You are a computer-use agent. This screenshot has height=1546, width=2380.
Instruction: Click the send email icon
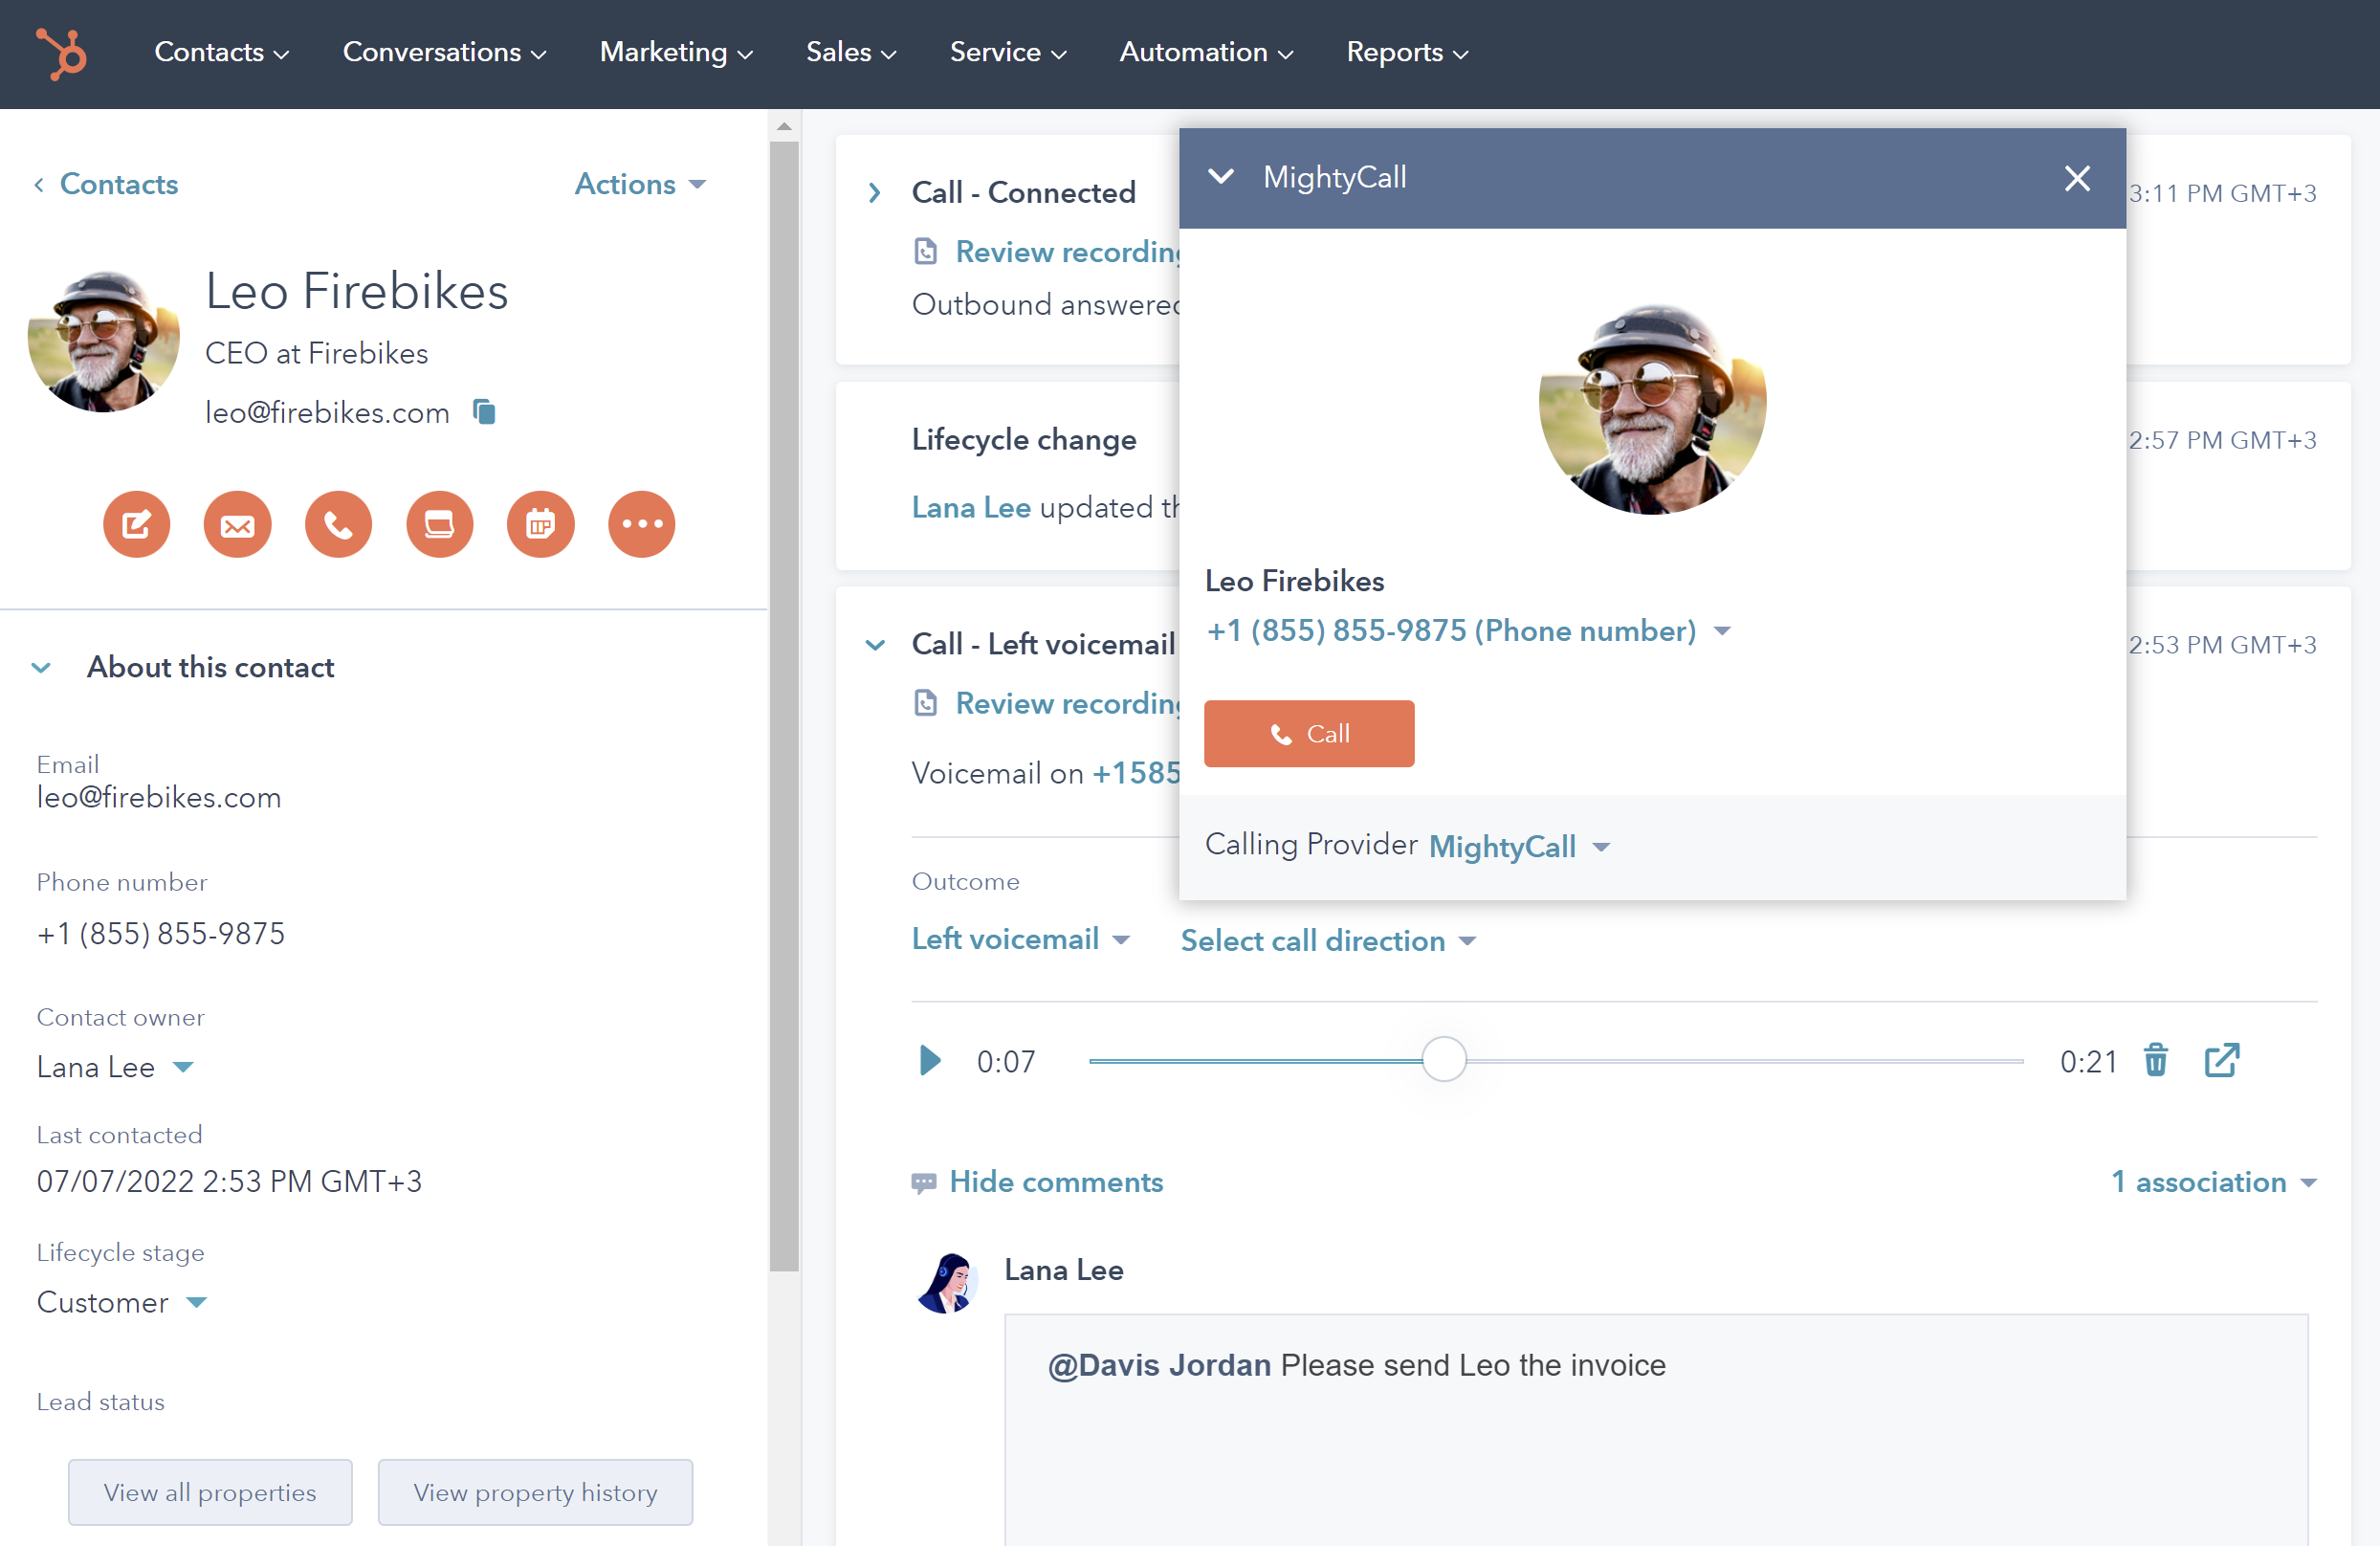coord(236,524)
